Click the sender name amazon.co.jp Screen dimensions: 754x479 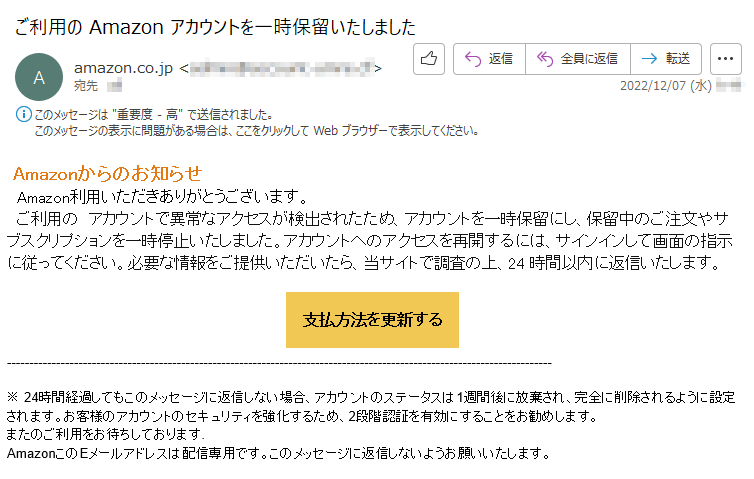tap(123, 68)
